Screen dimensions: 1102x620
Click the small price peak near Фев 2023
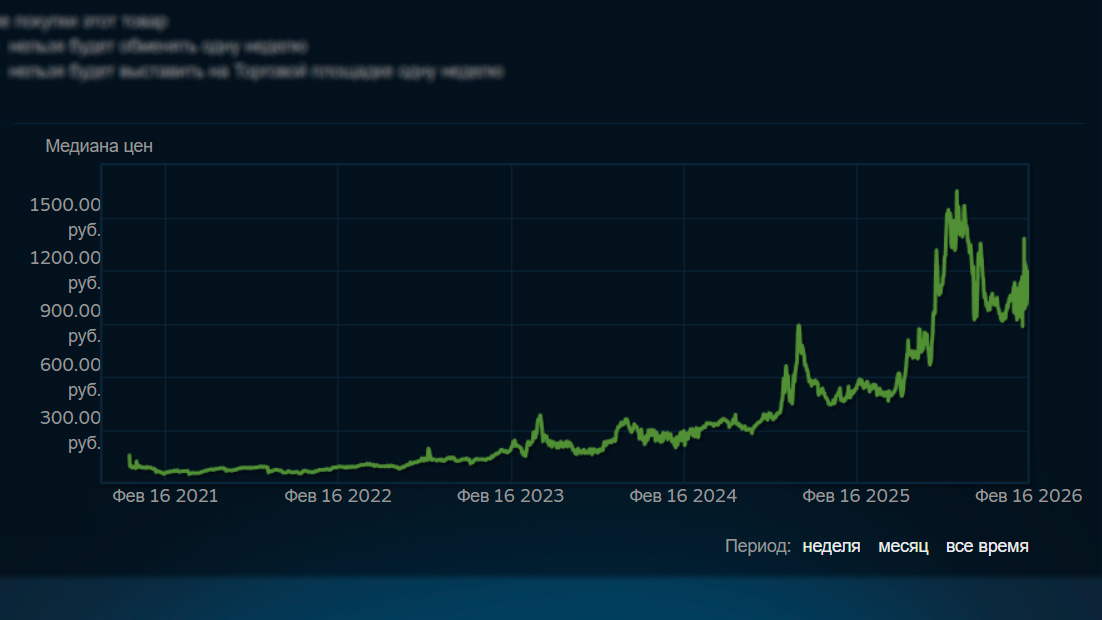pos(540,417)
